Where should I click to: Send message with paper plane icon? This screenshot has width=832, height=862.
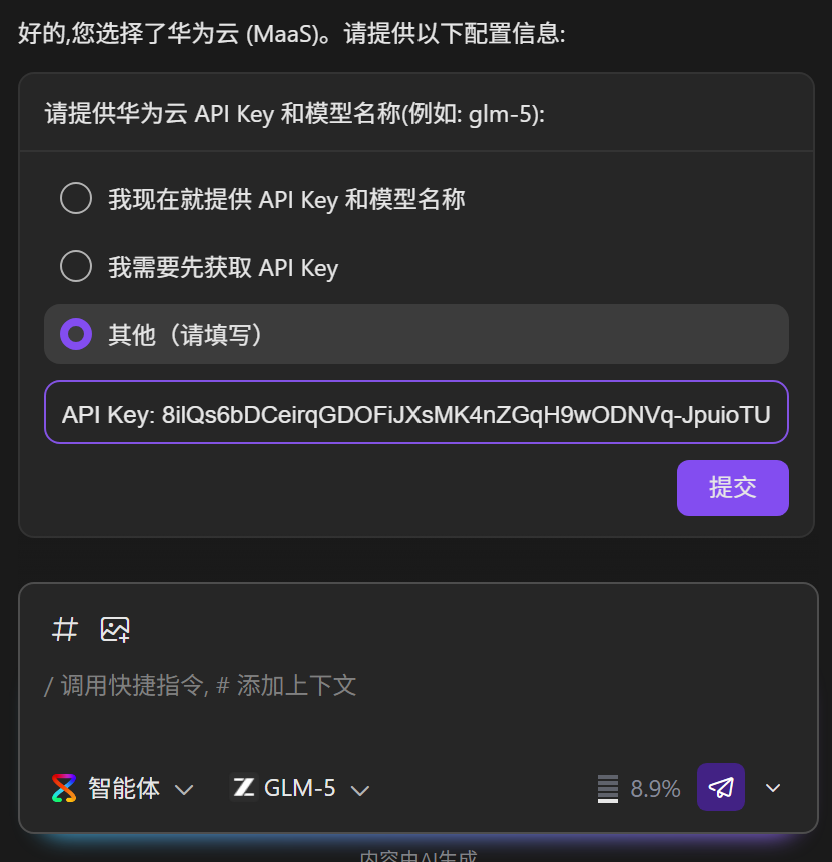tap(721, 787)
